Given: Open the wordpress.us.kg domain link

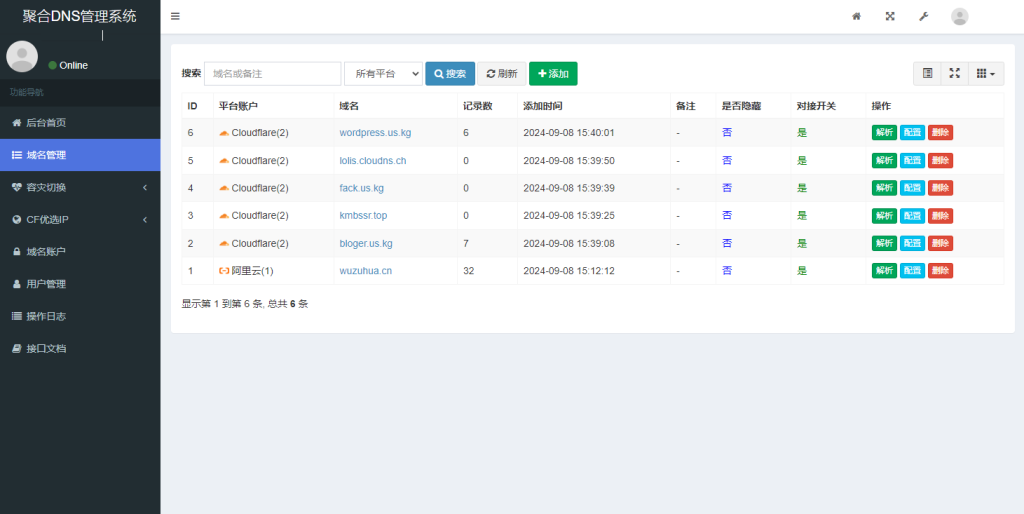Looking at the screenshot, I should tap(376, 133).
